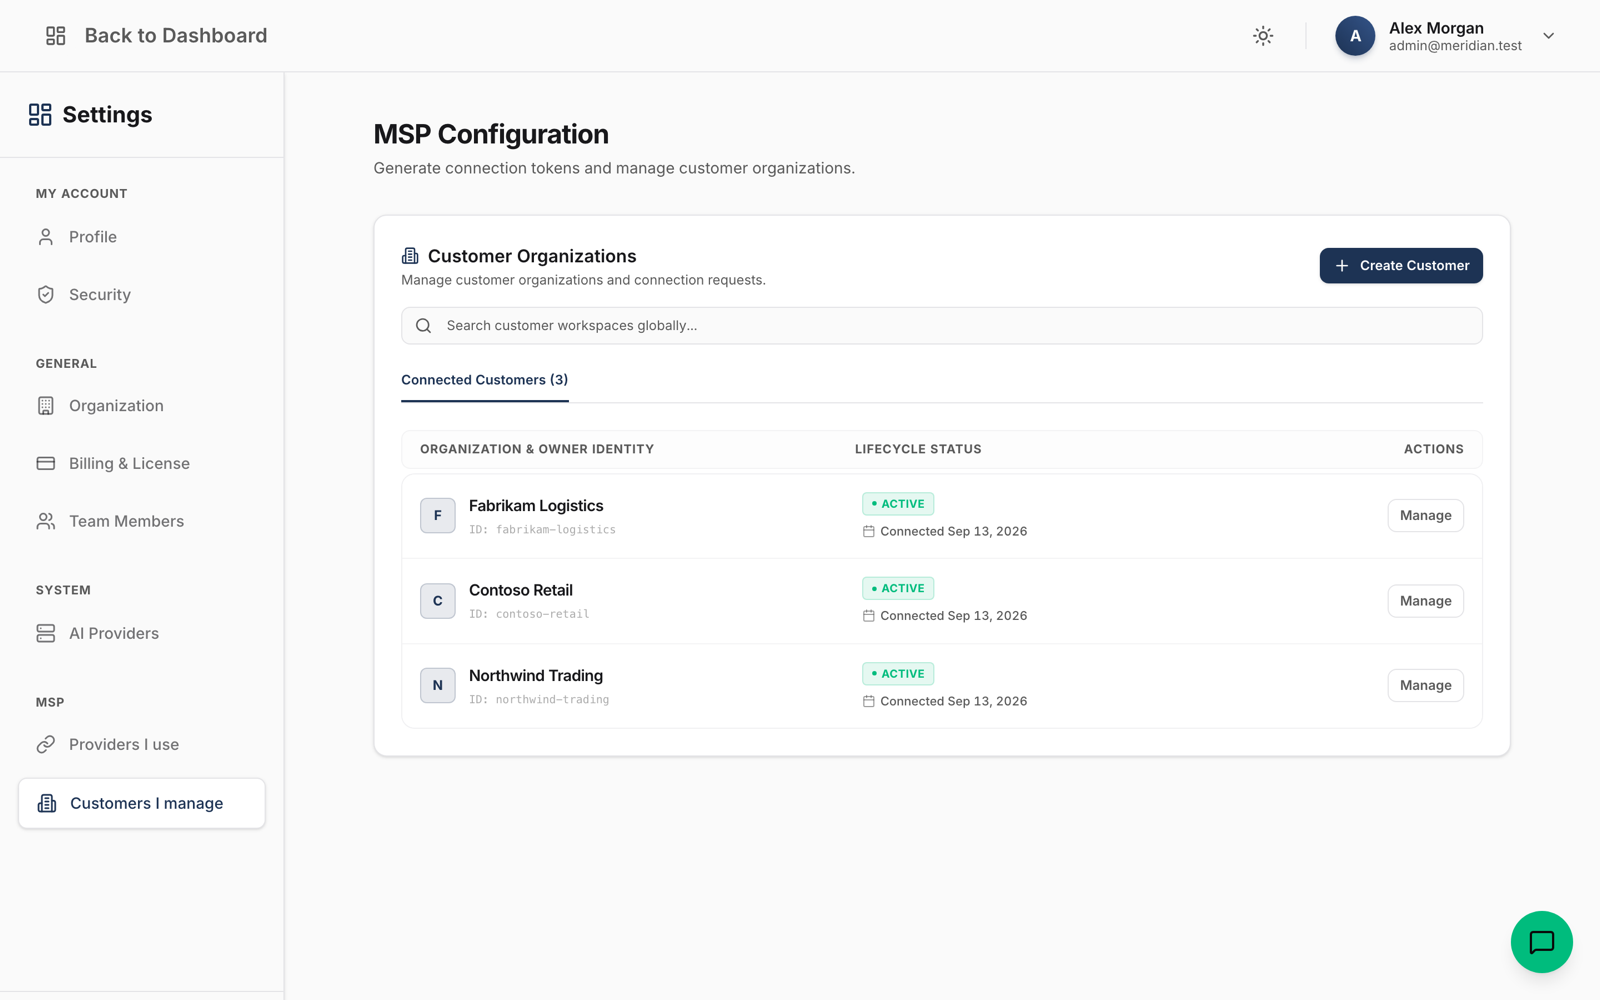1600x1000 pixels.
Task: Click the Billing card icon
Action: 46,464
